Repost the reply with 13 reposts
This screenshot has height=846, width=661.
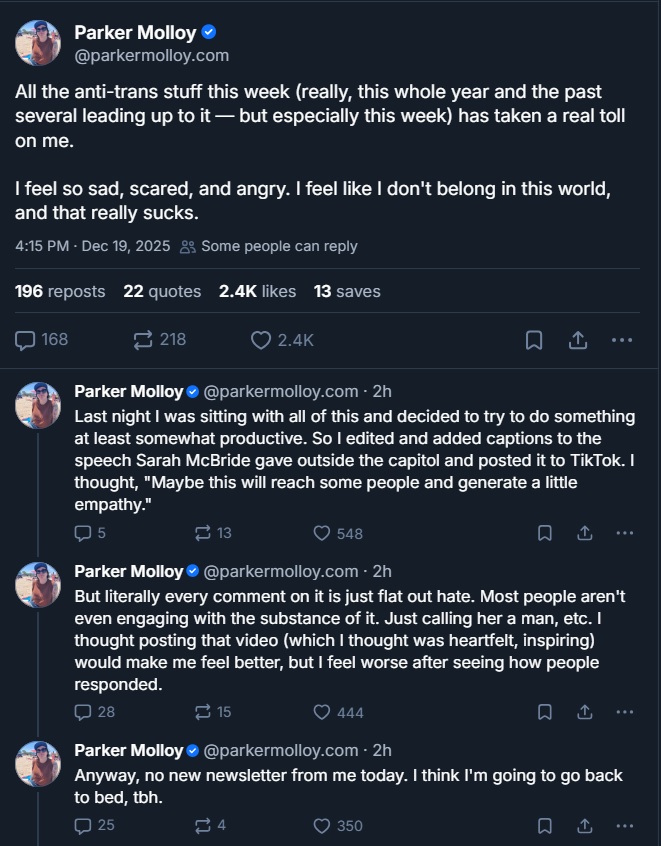point(203,533)
